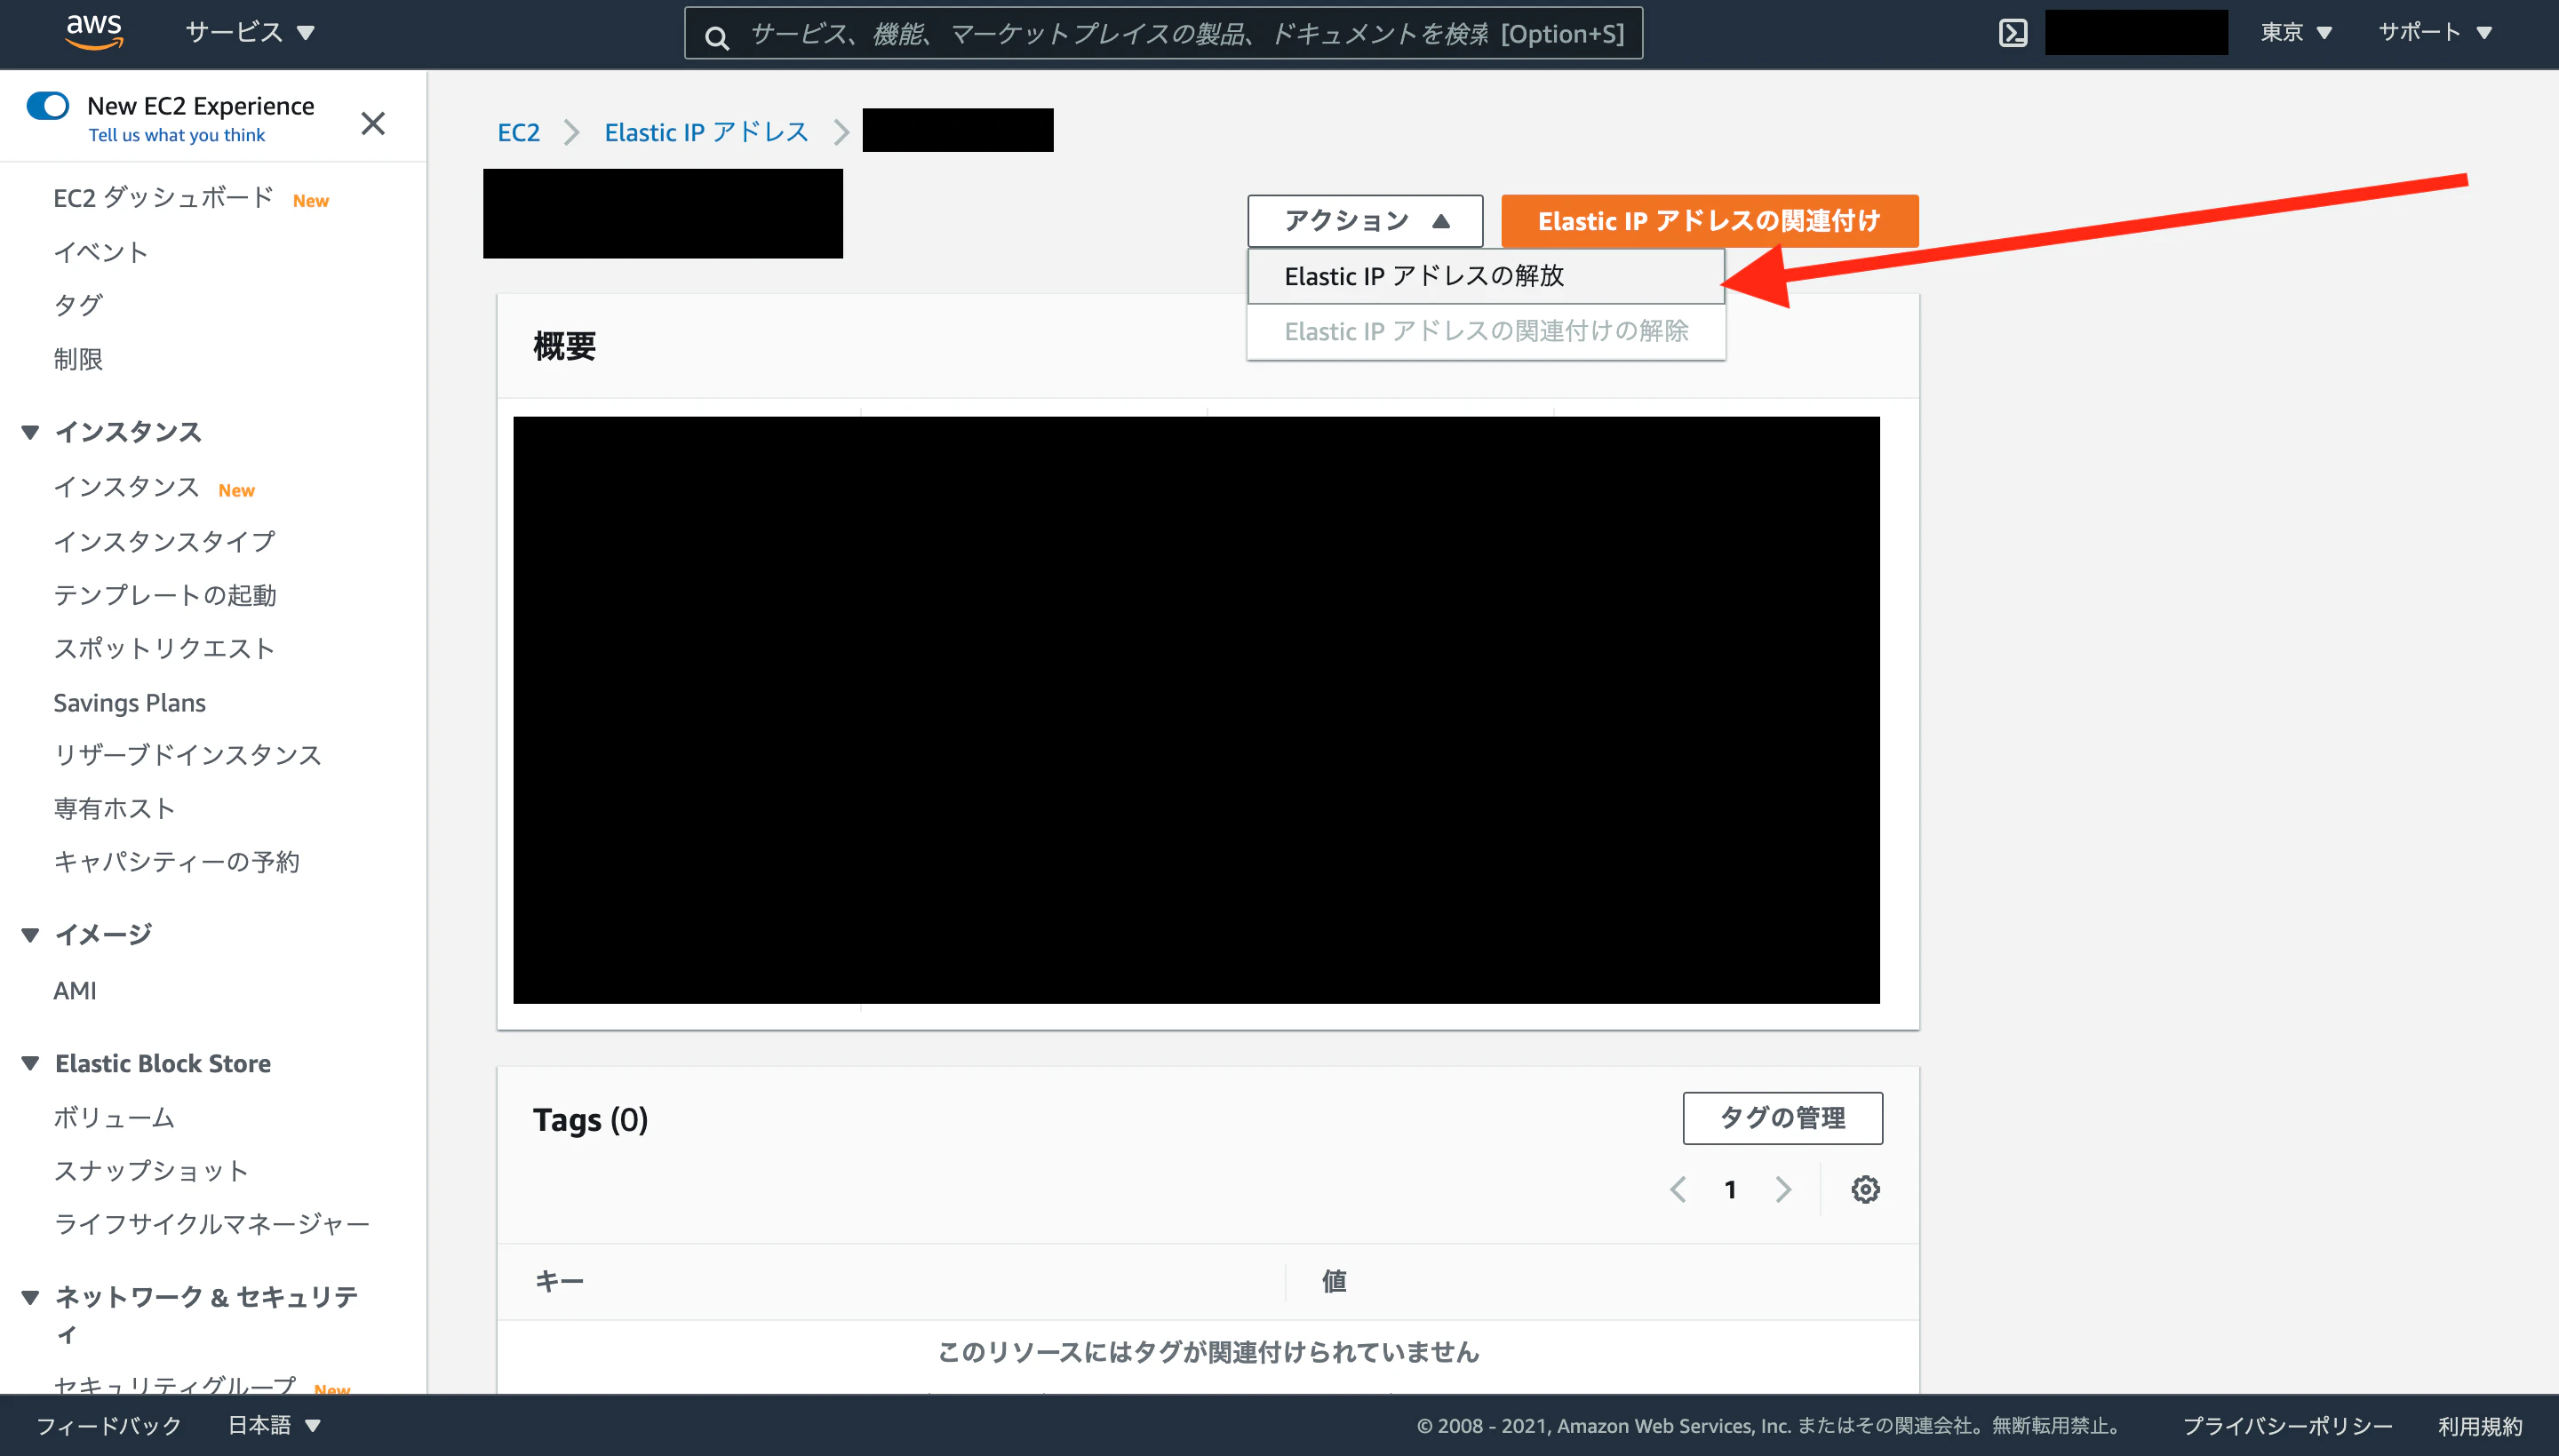
Task: Open スポットリクエスト in sidebar
Action: click(x=164, y=648)
